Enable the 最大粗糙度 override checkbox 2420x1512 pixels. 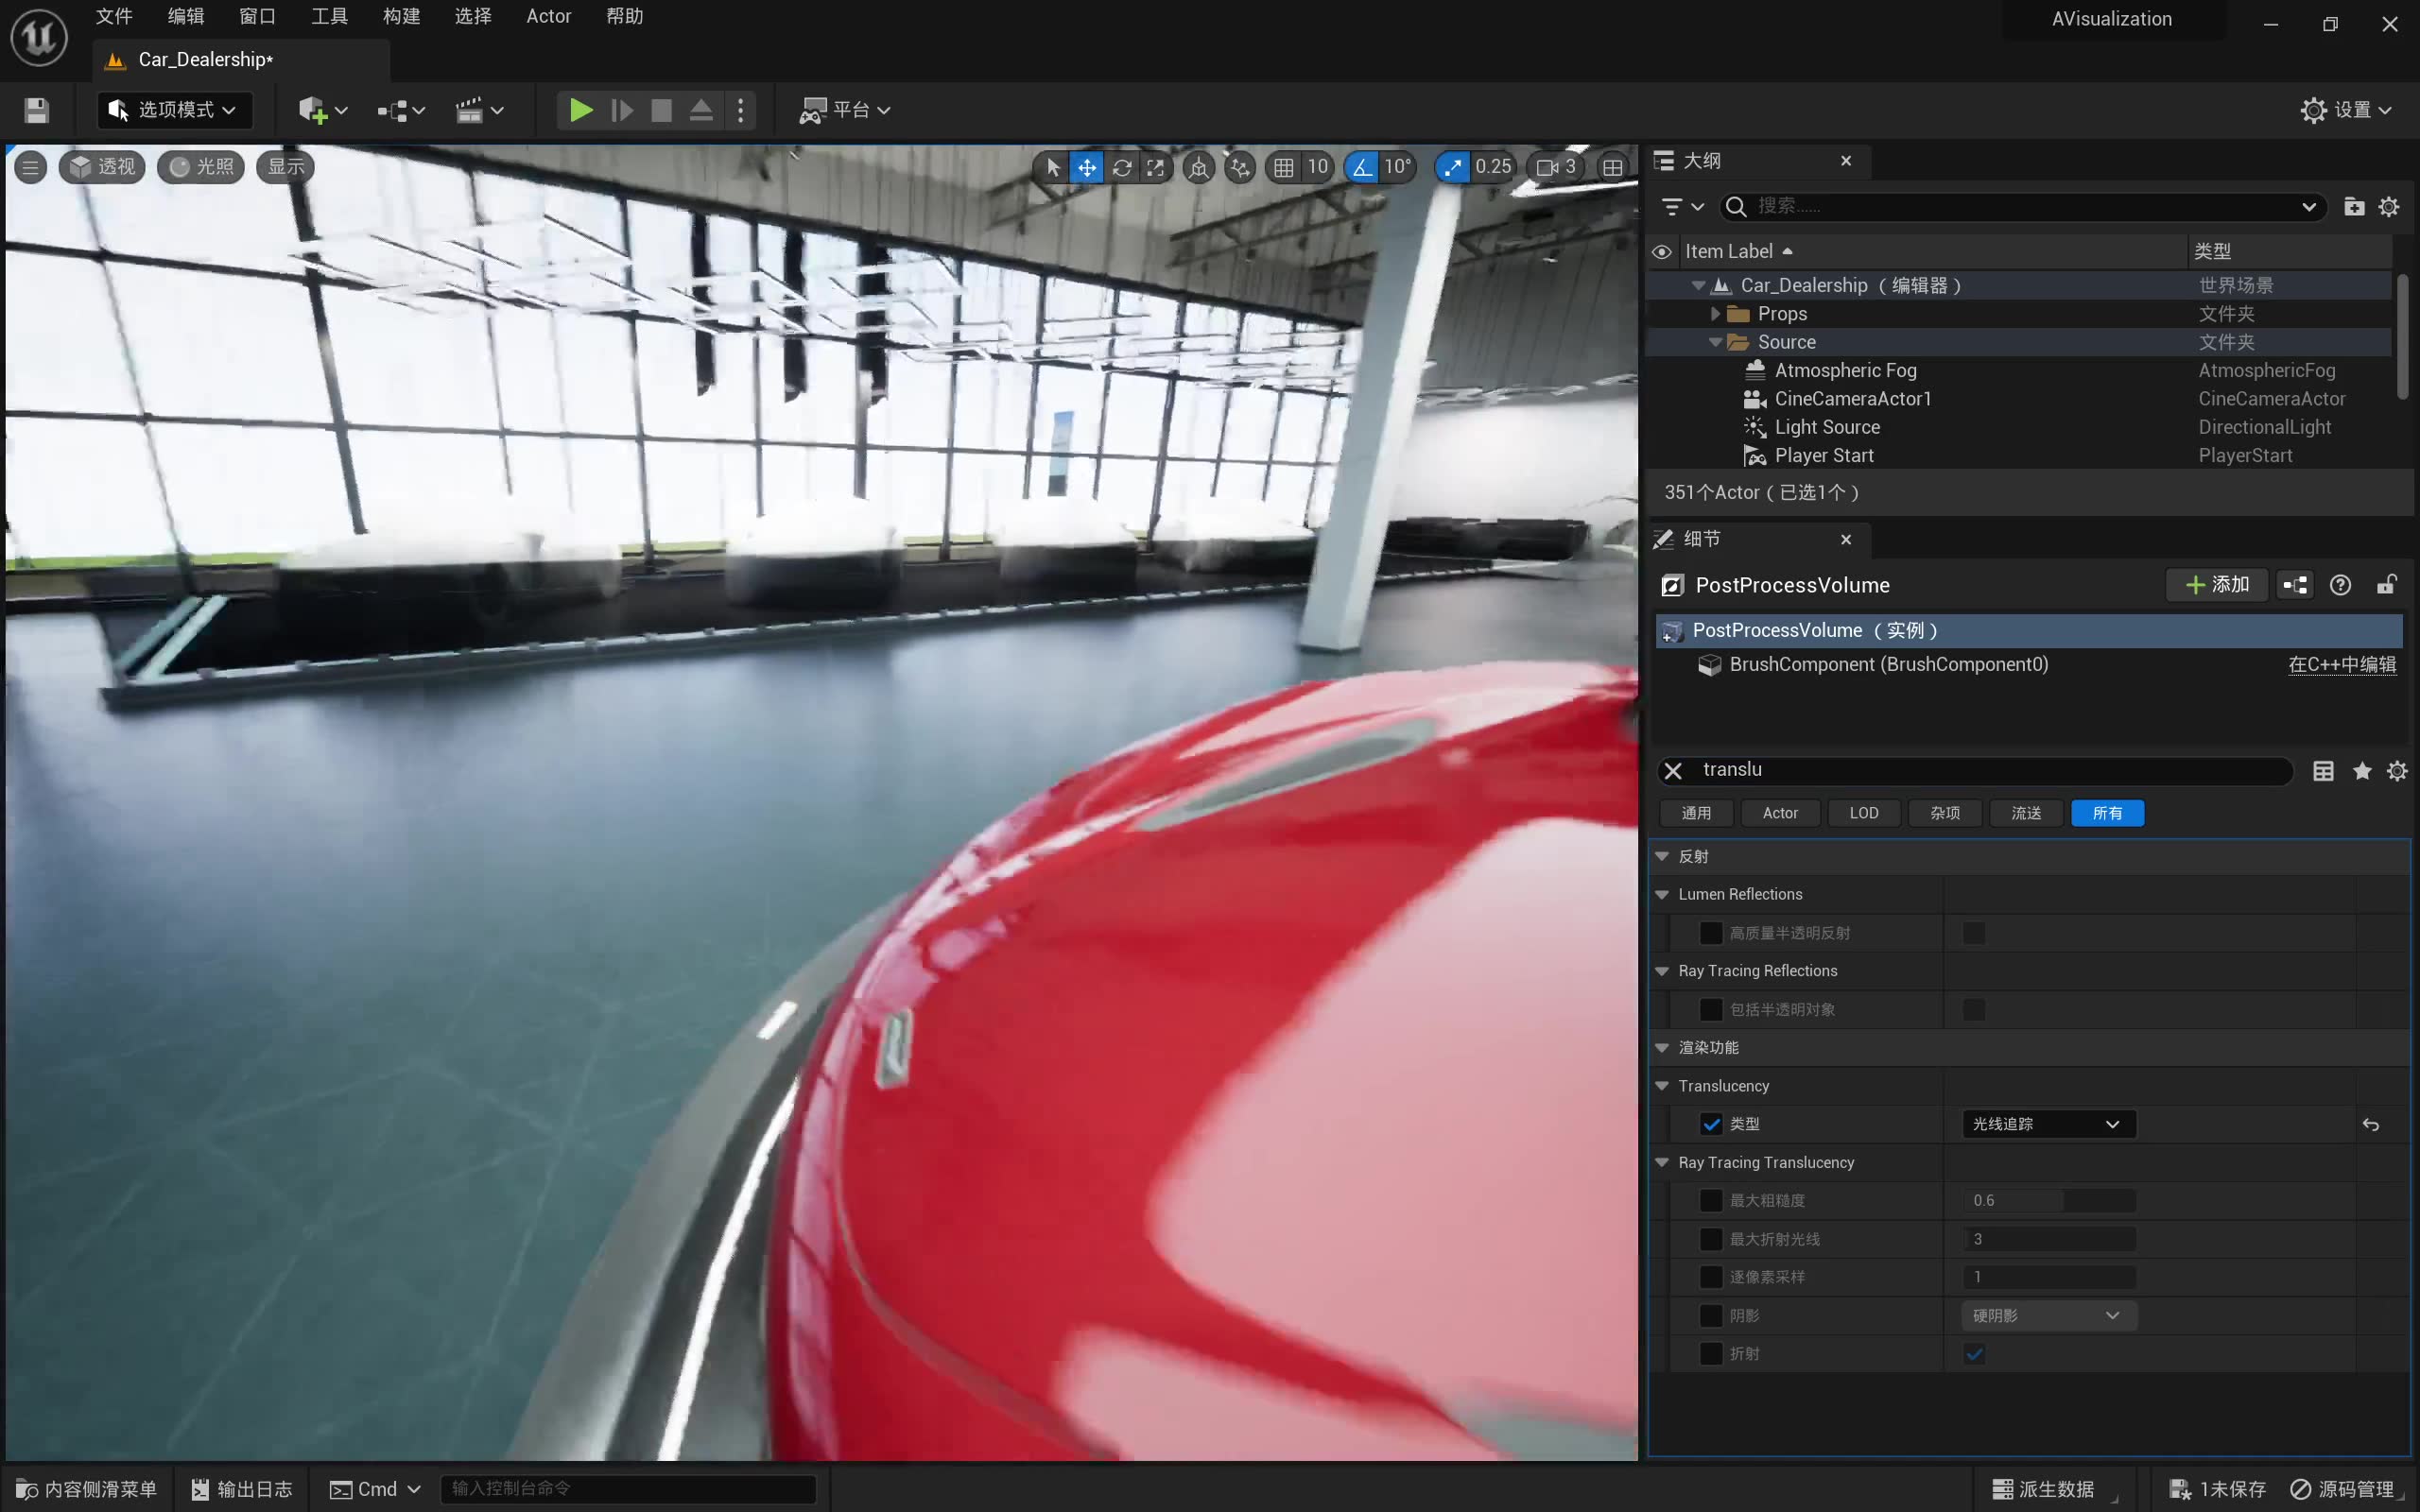tap(1711, 1200)
